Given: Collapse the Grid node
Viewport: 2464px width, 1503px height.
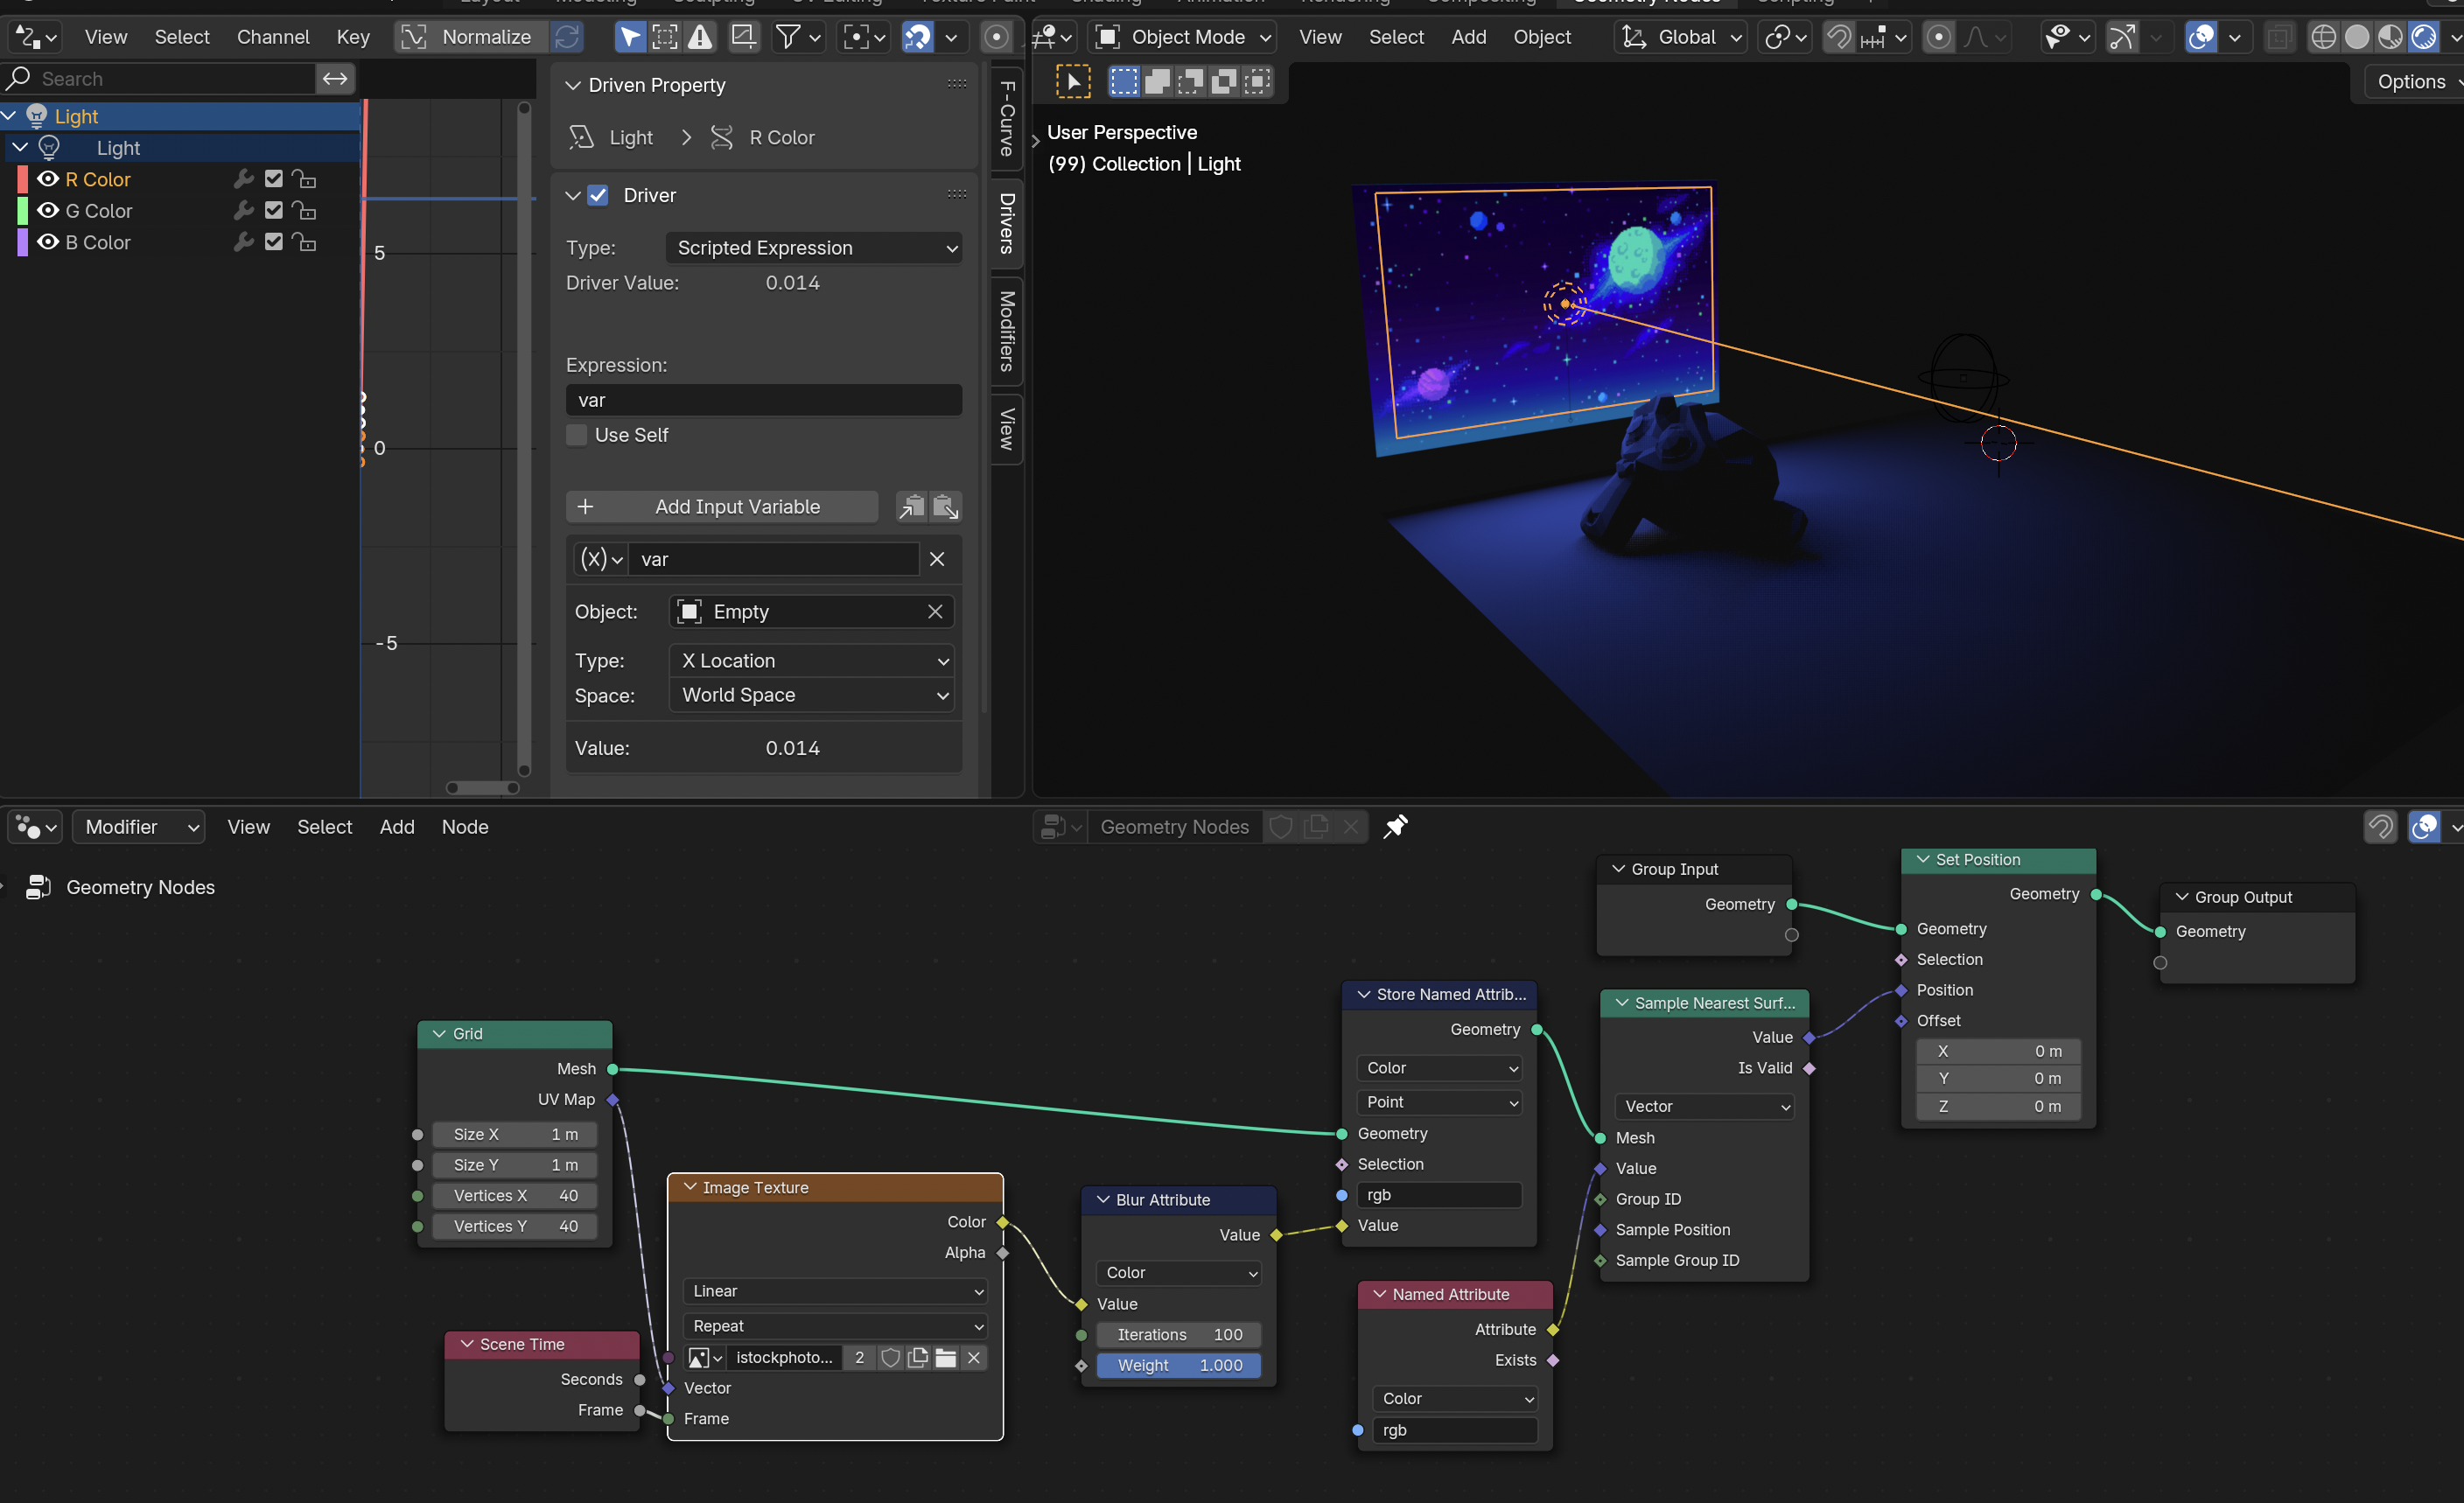Looking at the screenshot, I should click(439, 1034).
